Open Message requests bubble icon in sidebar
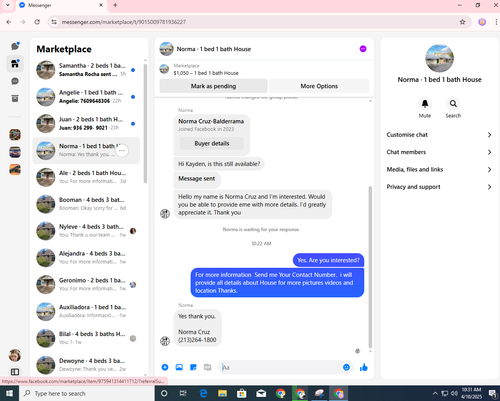This screenshot has height=401, width=500. pos(15,81)
